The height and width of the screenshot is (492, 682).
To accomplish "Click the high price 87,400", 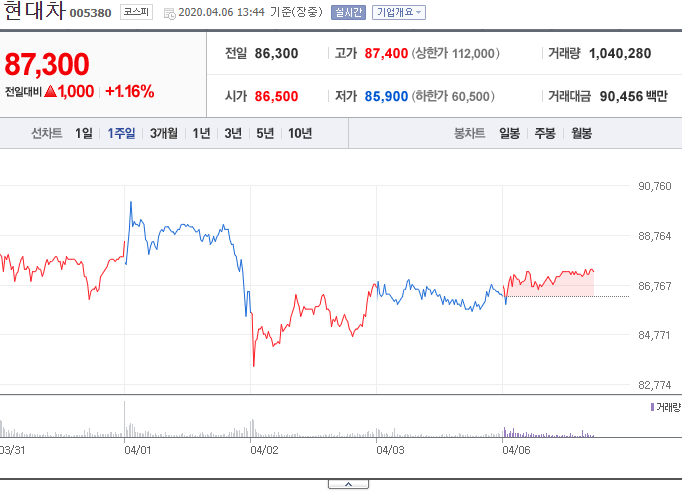I will [x=386, y=54].
